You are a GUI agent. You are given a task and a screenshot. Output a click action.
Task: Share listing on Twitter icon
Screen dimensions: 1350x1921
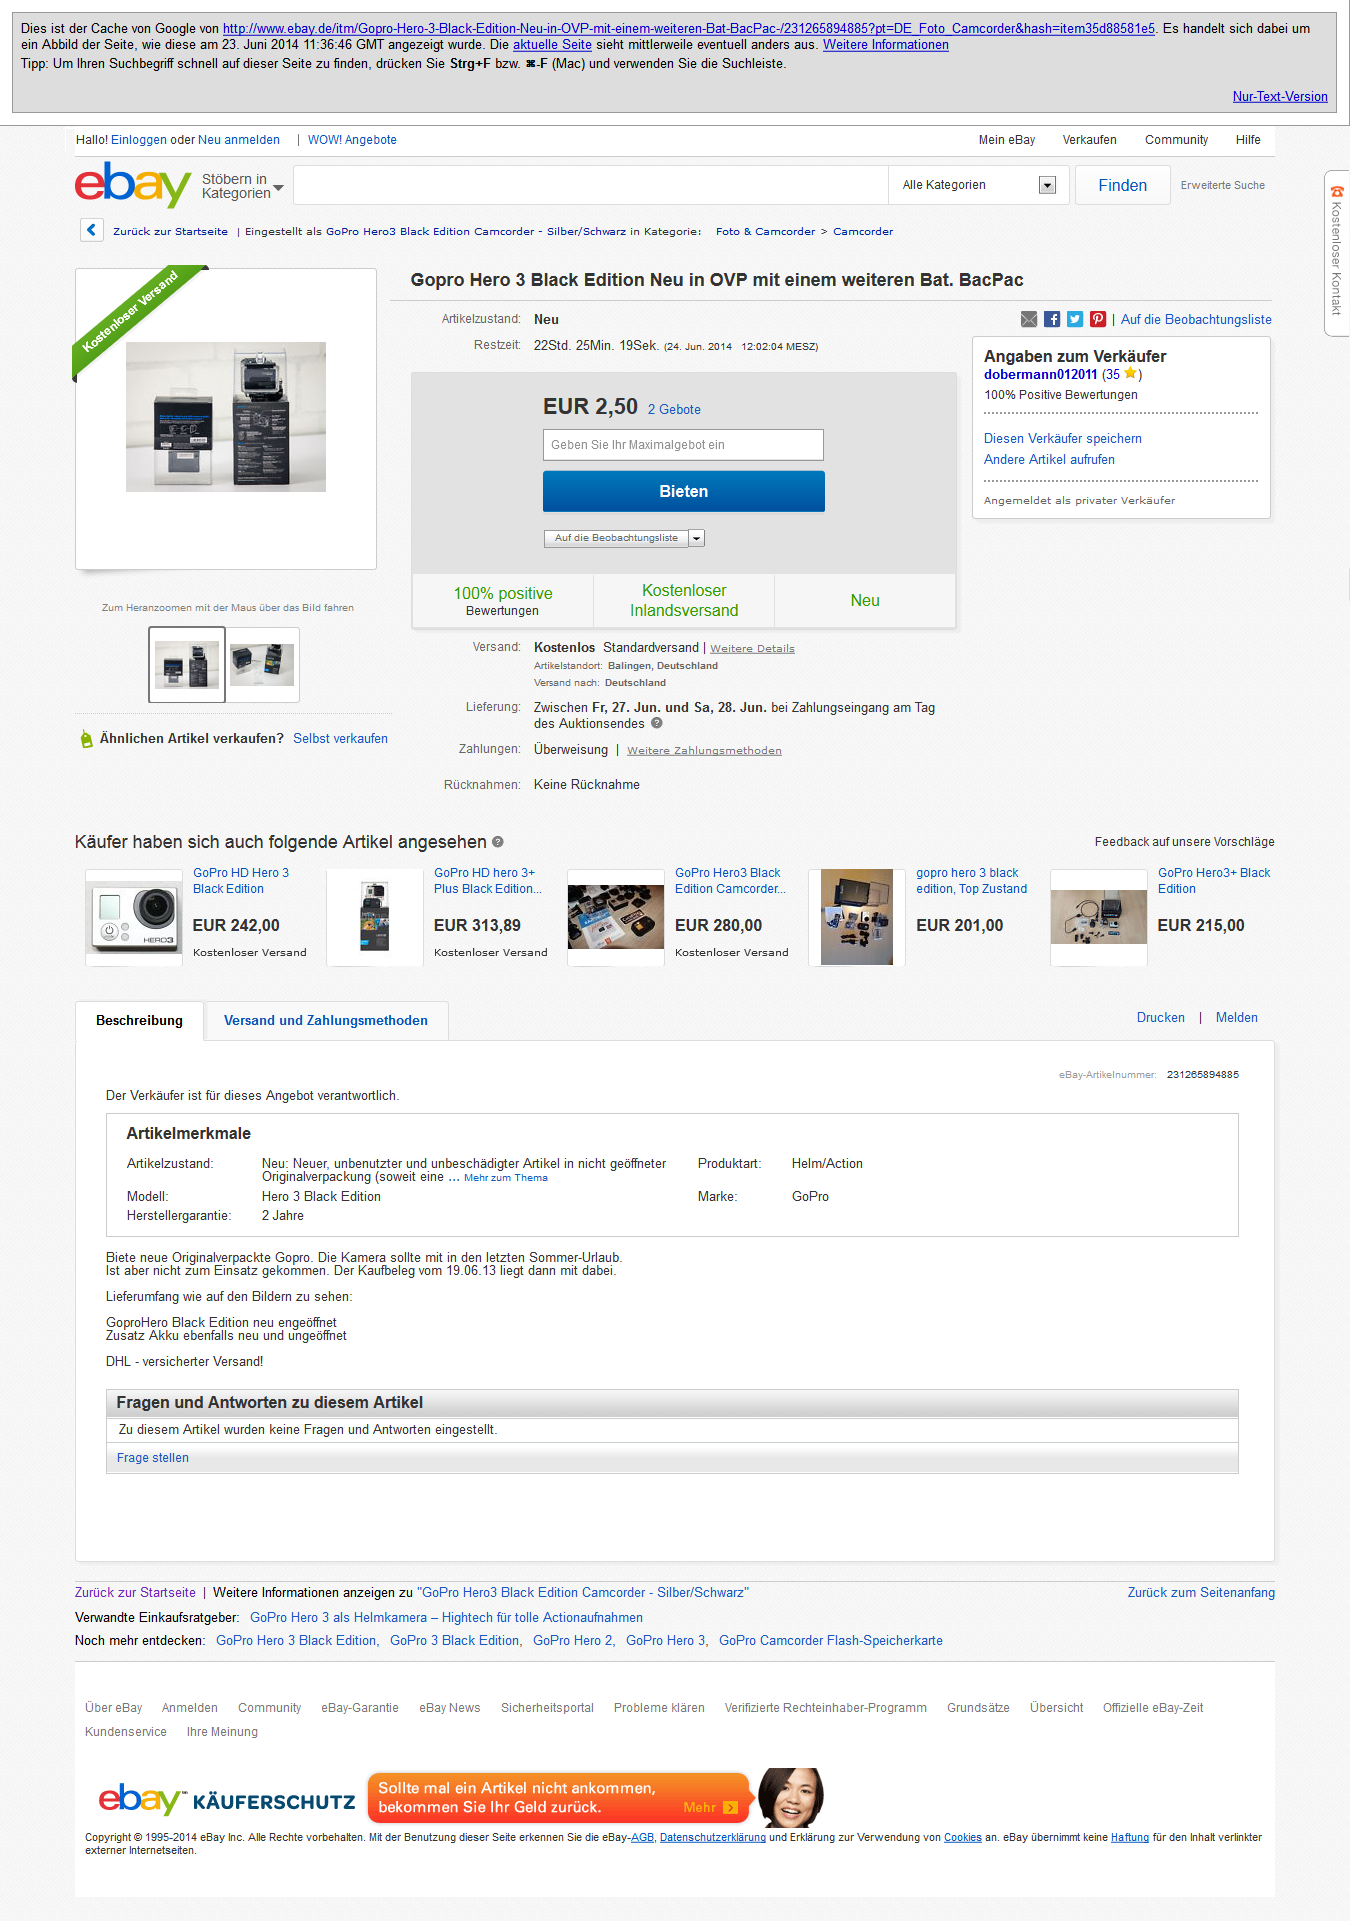[1075, 319]
